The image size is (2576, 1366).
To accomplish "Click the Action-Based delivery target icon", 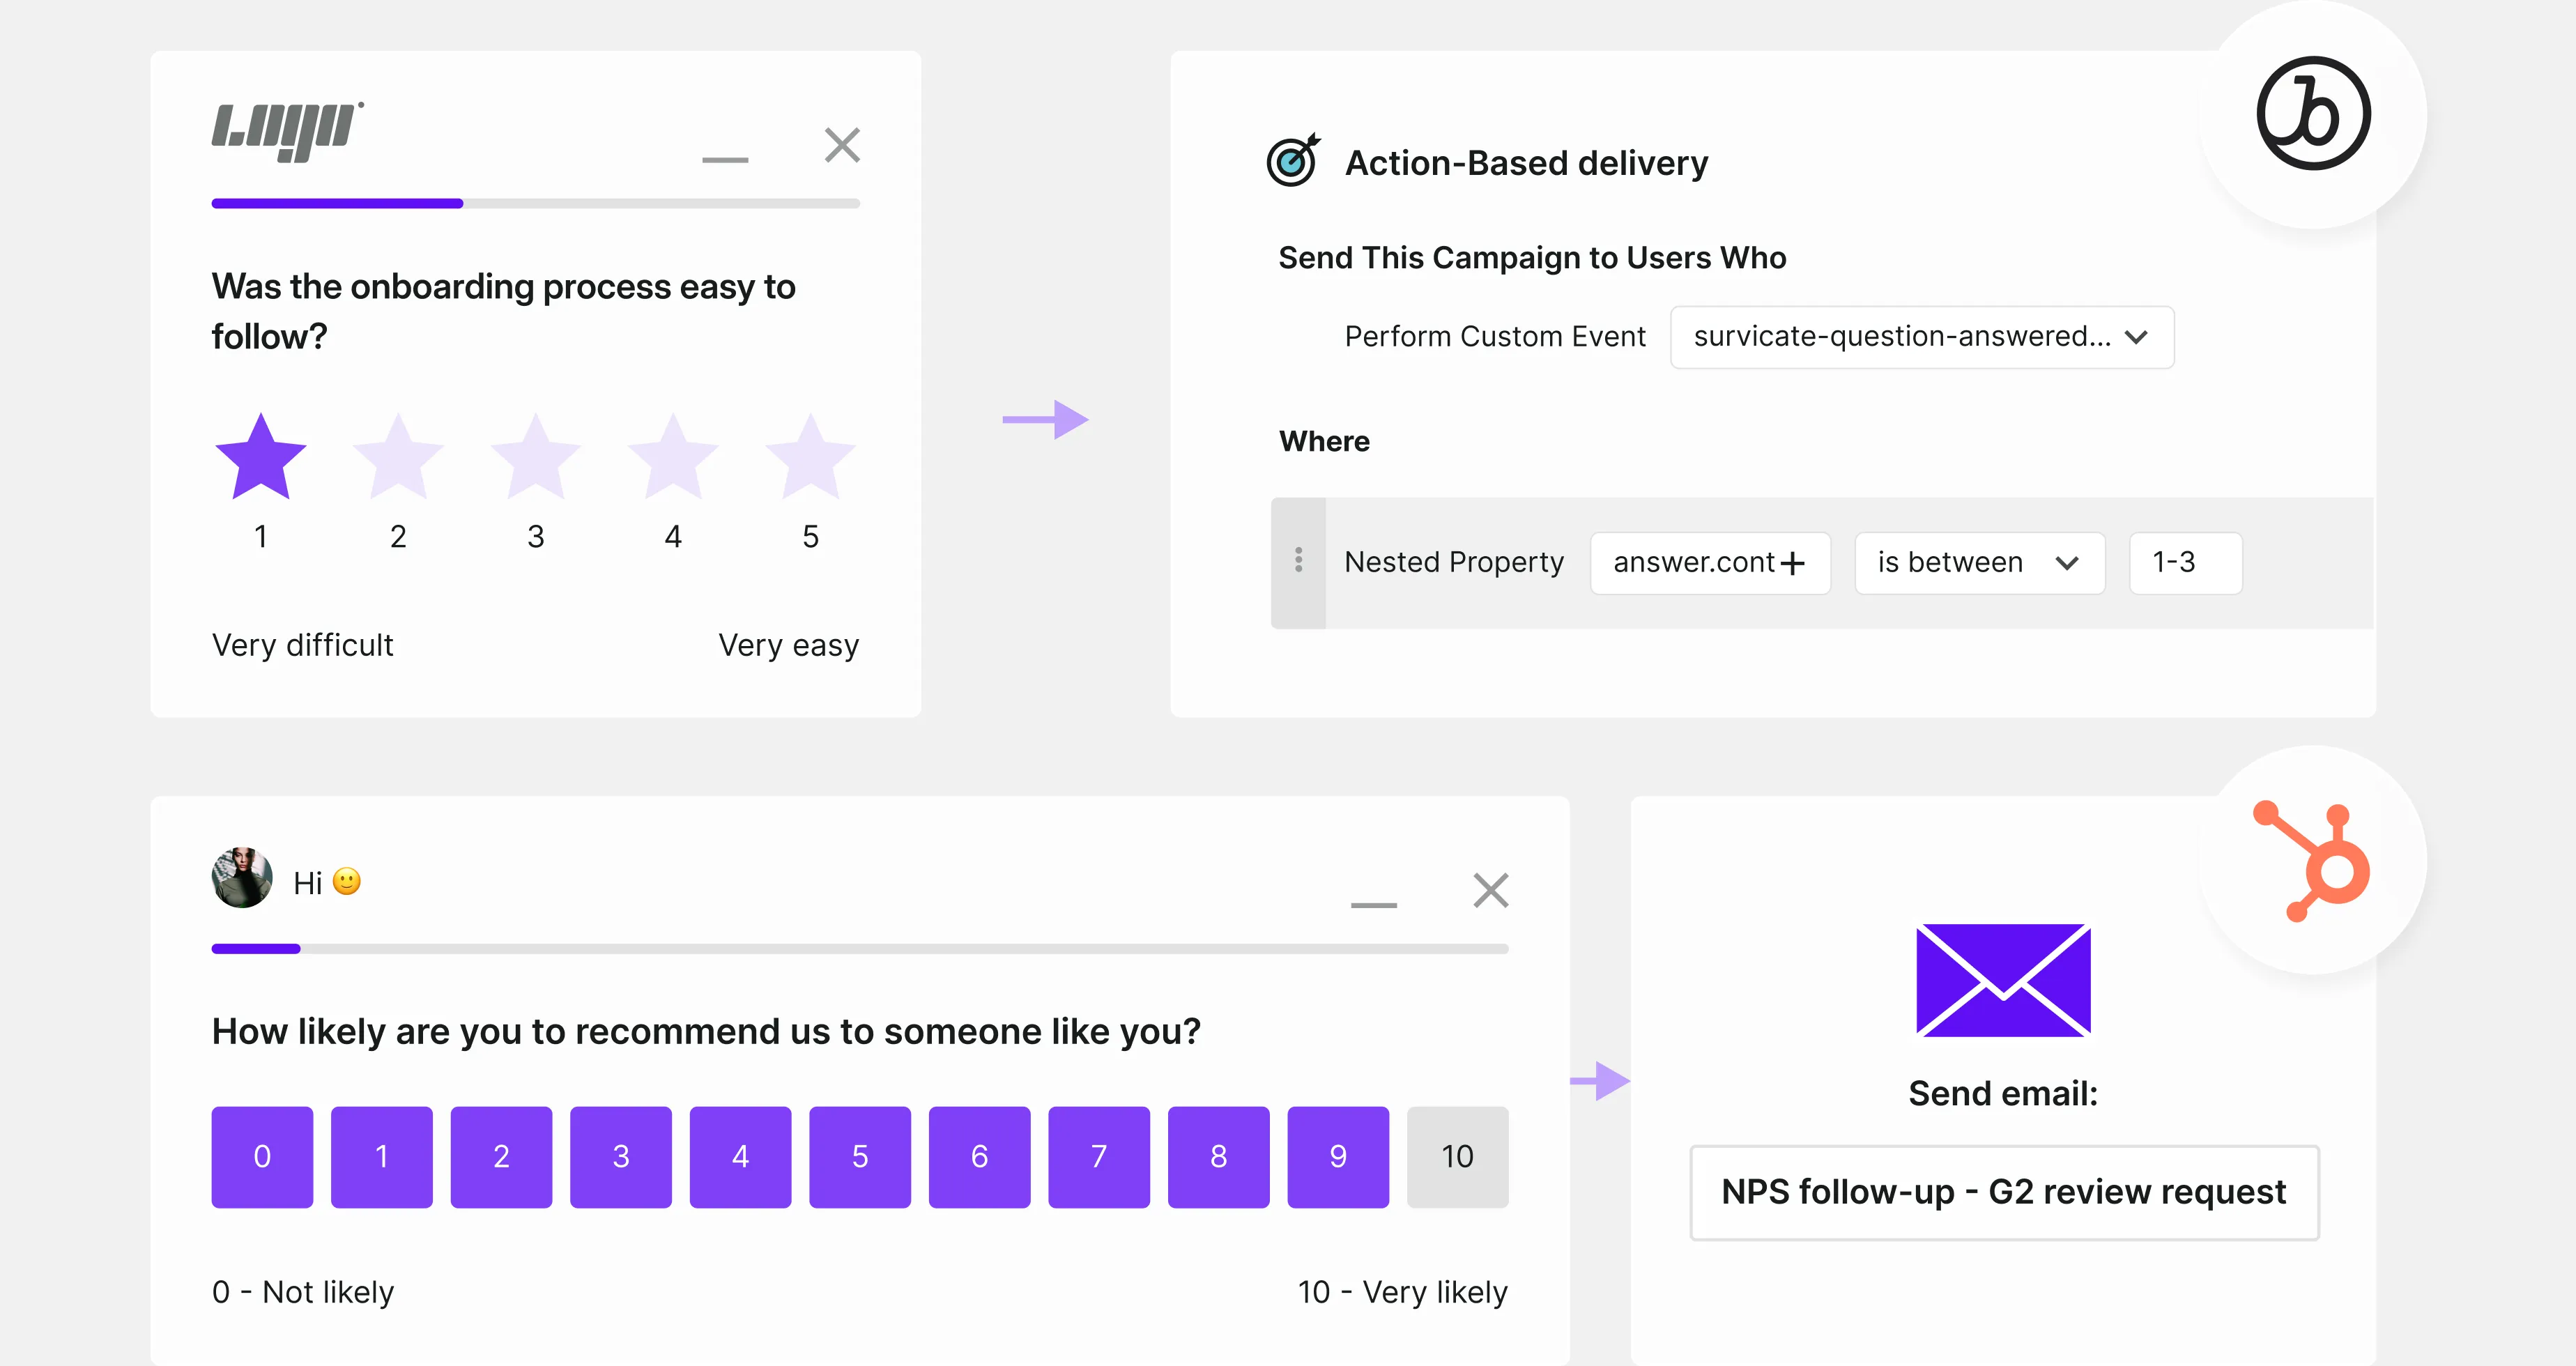I will tap(1292, 160).
